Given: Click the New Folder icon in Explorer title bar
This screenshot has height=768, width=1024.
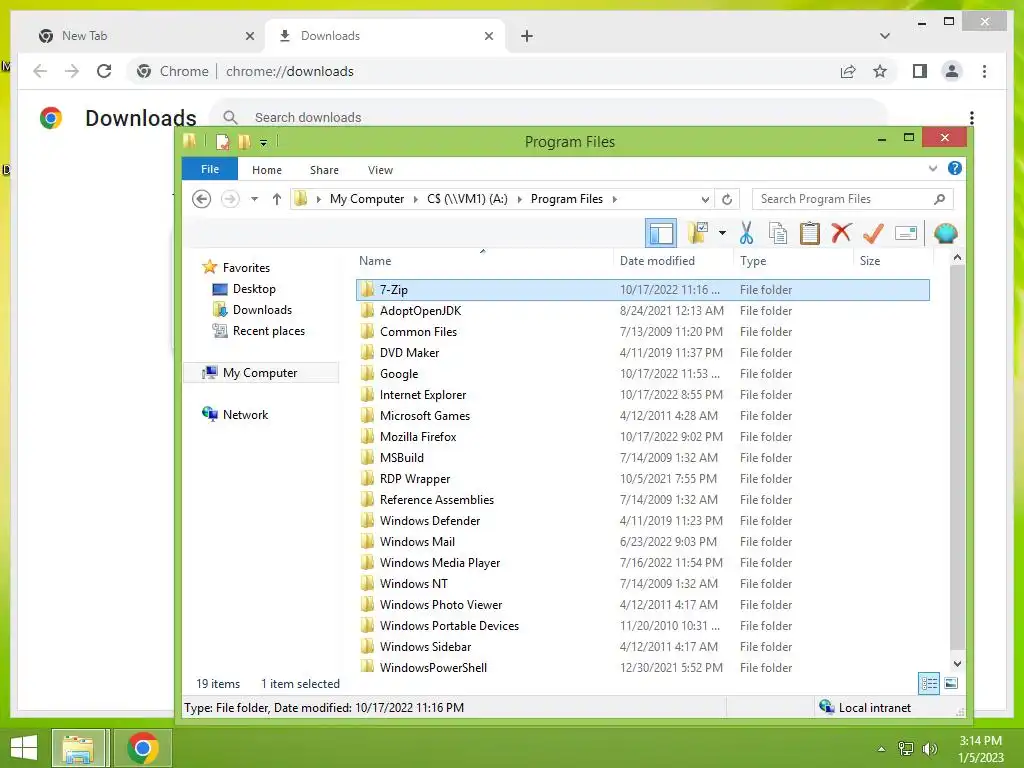Looking at the screenshot, I should click(x=244, y=141).
